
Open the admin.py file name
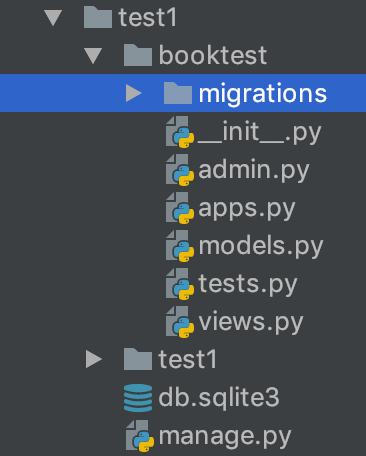[254, 171]
